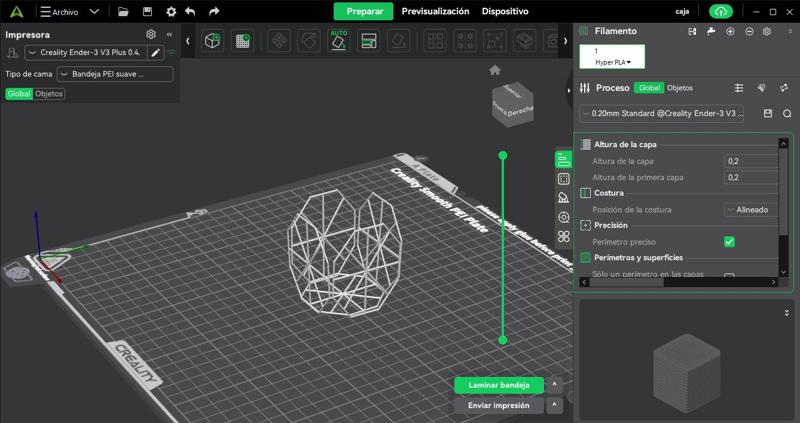Image resolution: width=800 pixels, height=423 pixels.
Task: Click the top handle of the green vertical slider
Action: click(503, 155)
